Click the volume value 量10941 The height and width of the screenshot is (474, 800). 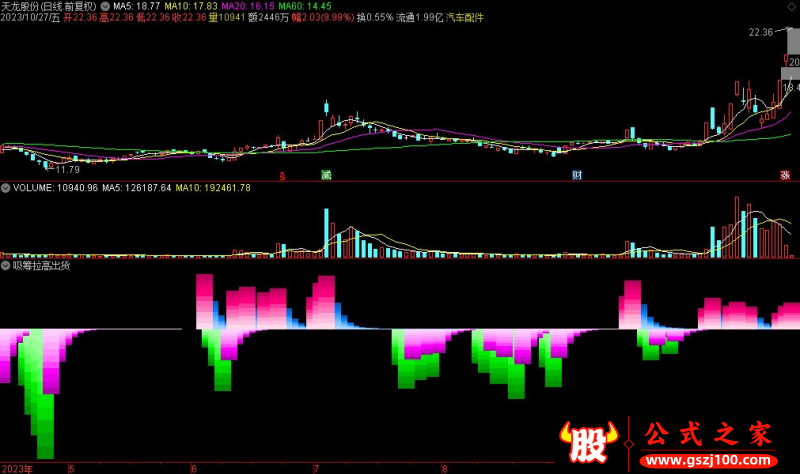227,18
